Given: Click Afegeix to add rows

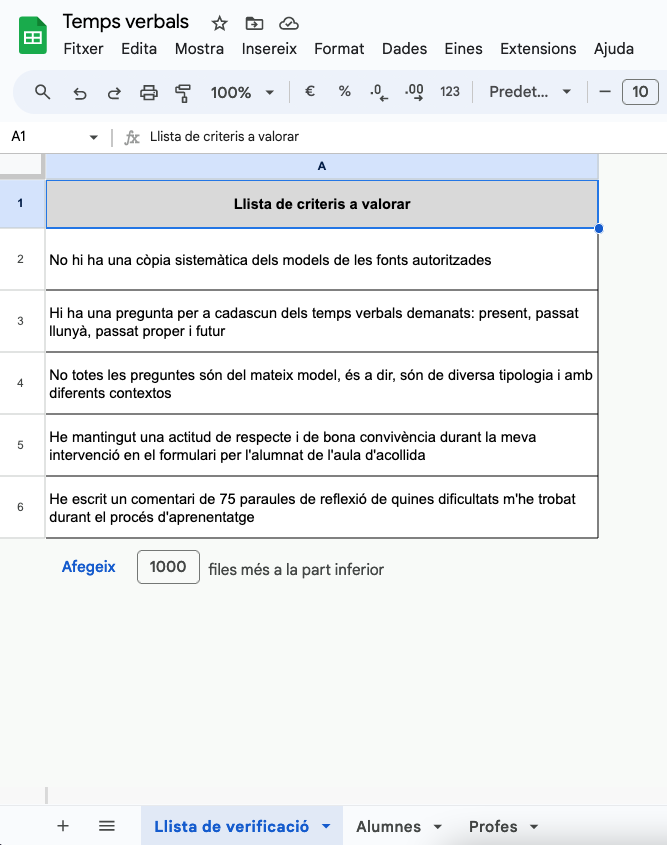Looking at the screenshot, I should click(89, 567).
